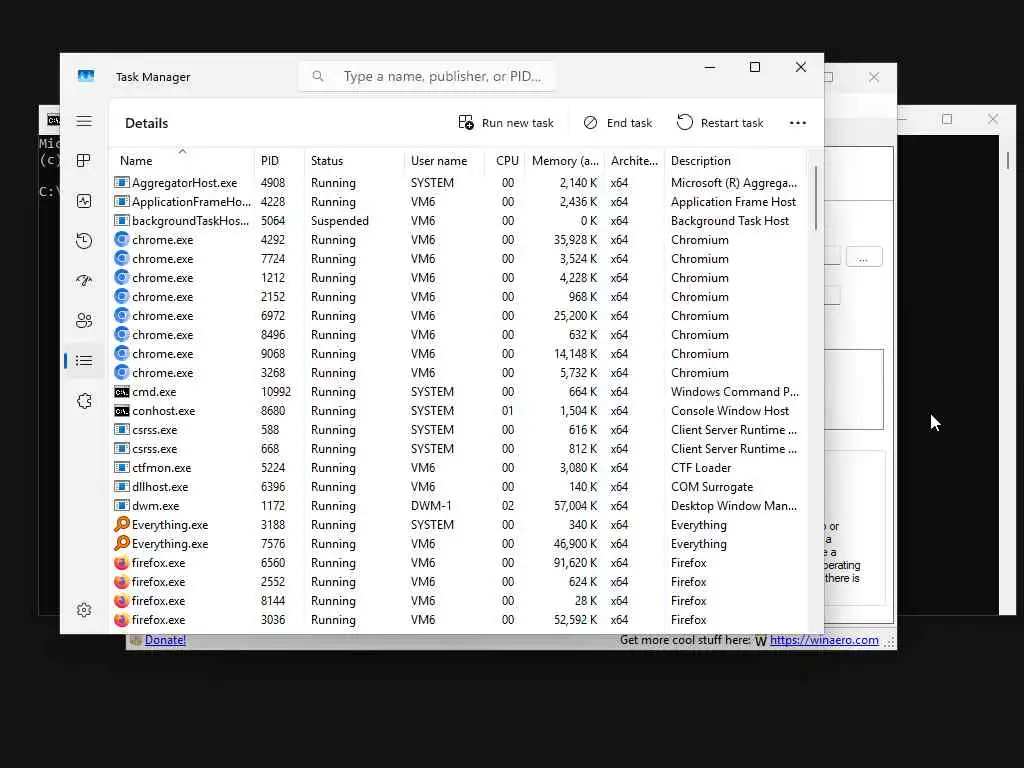
Task: Click the AggregatorHost.exe process icon
Action: (x=121, y=183)
